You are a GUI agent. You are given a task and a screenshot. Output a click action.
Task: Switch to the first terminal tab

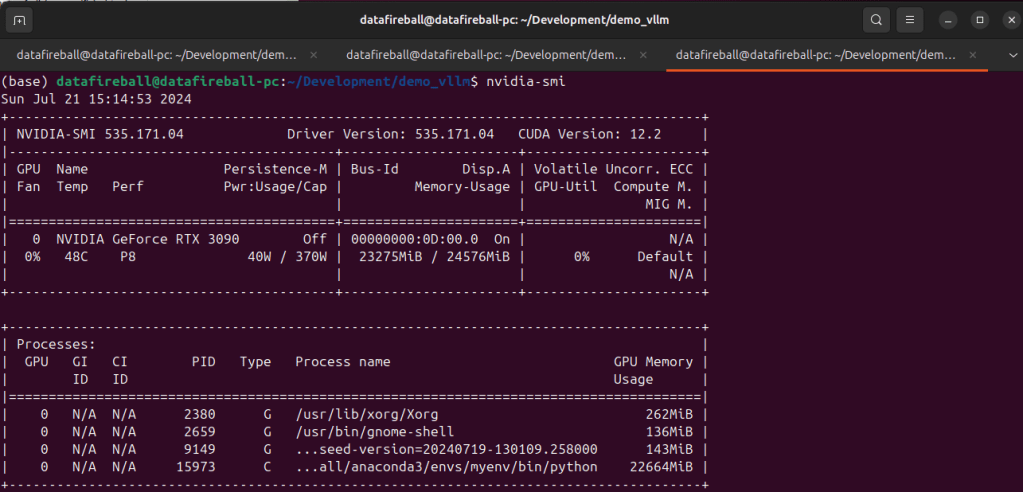pos(155,55)
